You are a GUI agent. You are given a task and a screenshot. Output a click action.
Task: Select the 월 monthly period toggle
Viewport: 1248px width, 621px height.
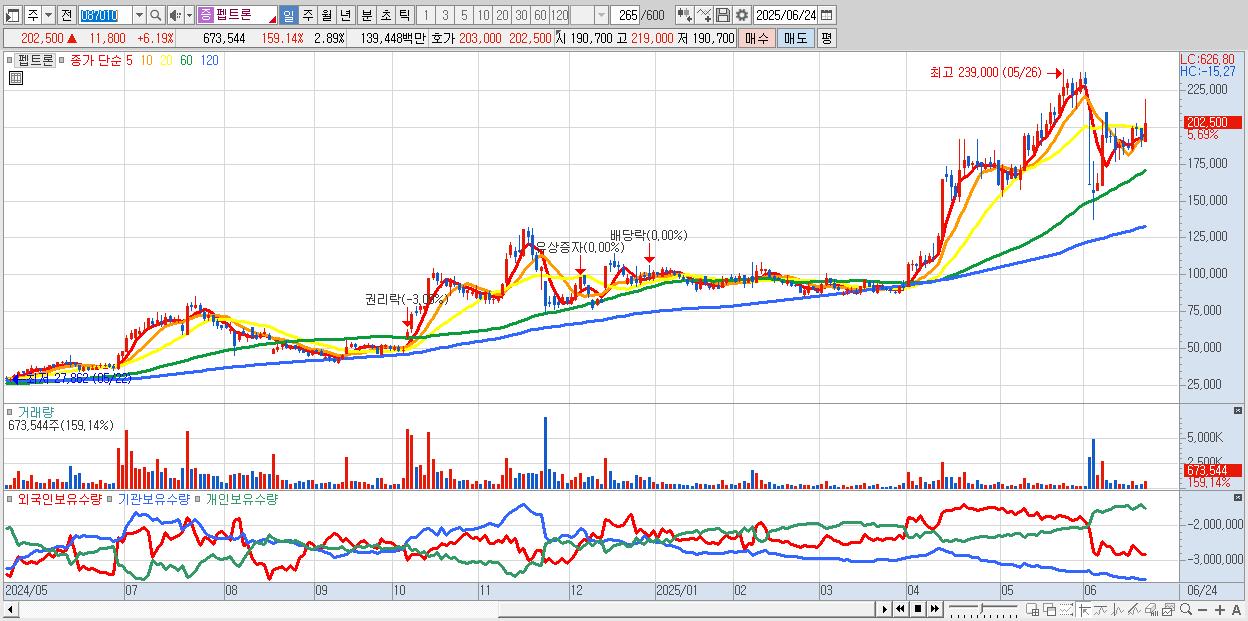pyautogui.click(x=326, y=15)
